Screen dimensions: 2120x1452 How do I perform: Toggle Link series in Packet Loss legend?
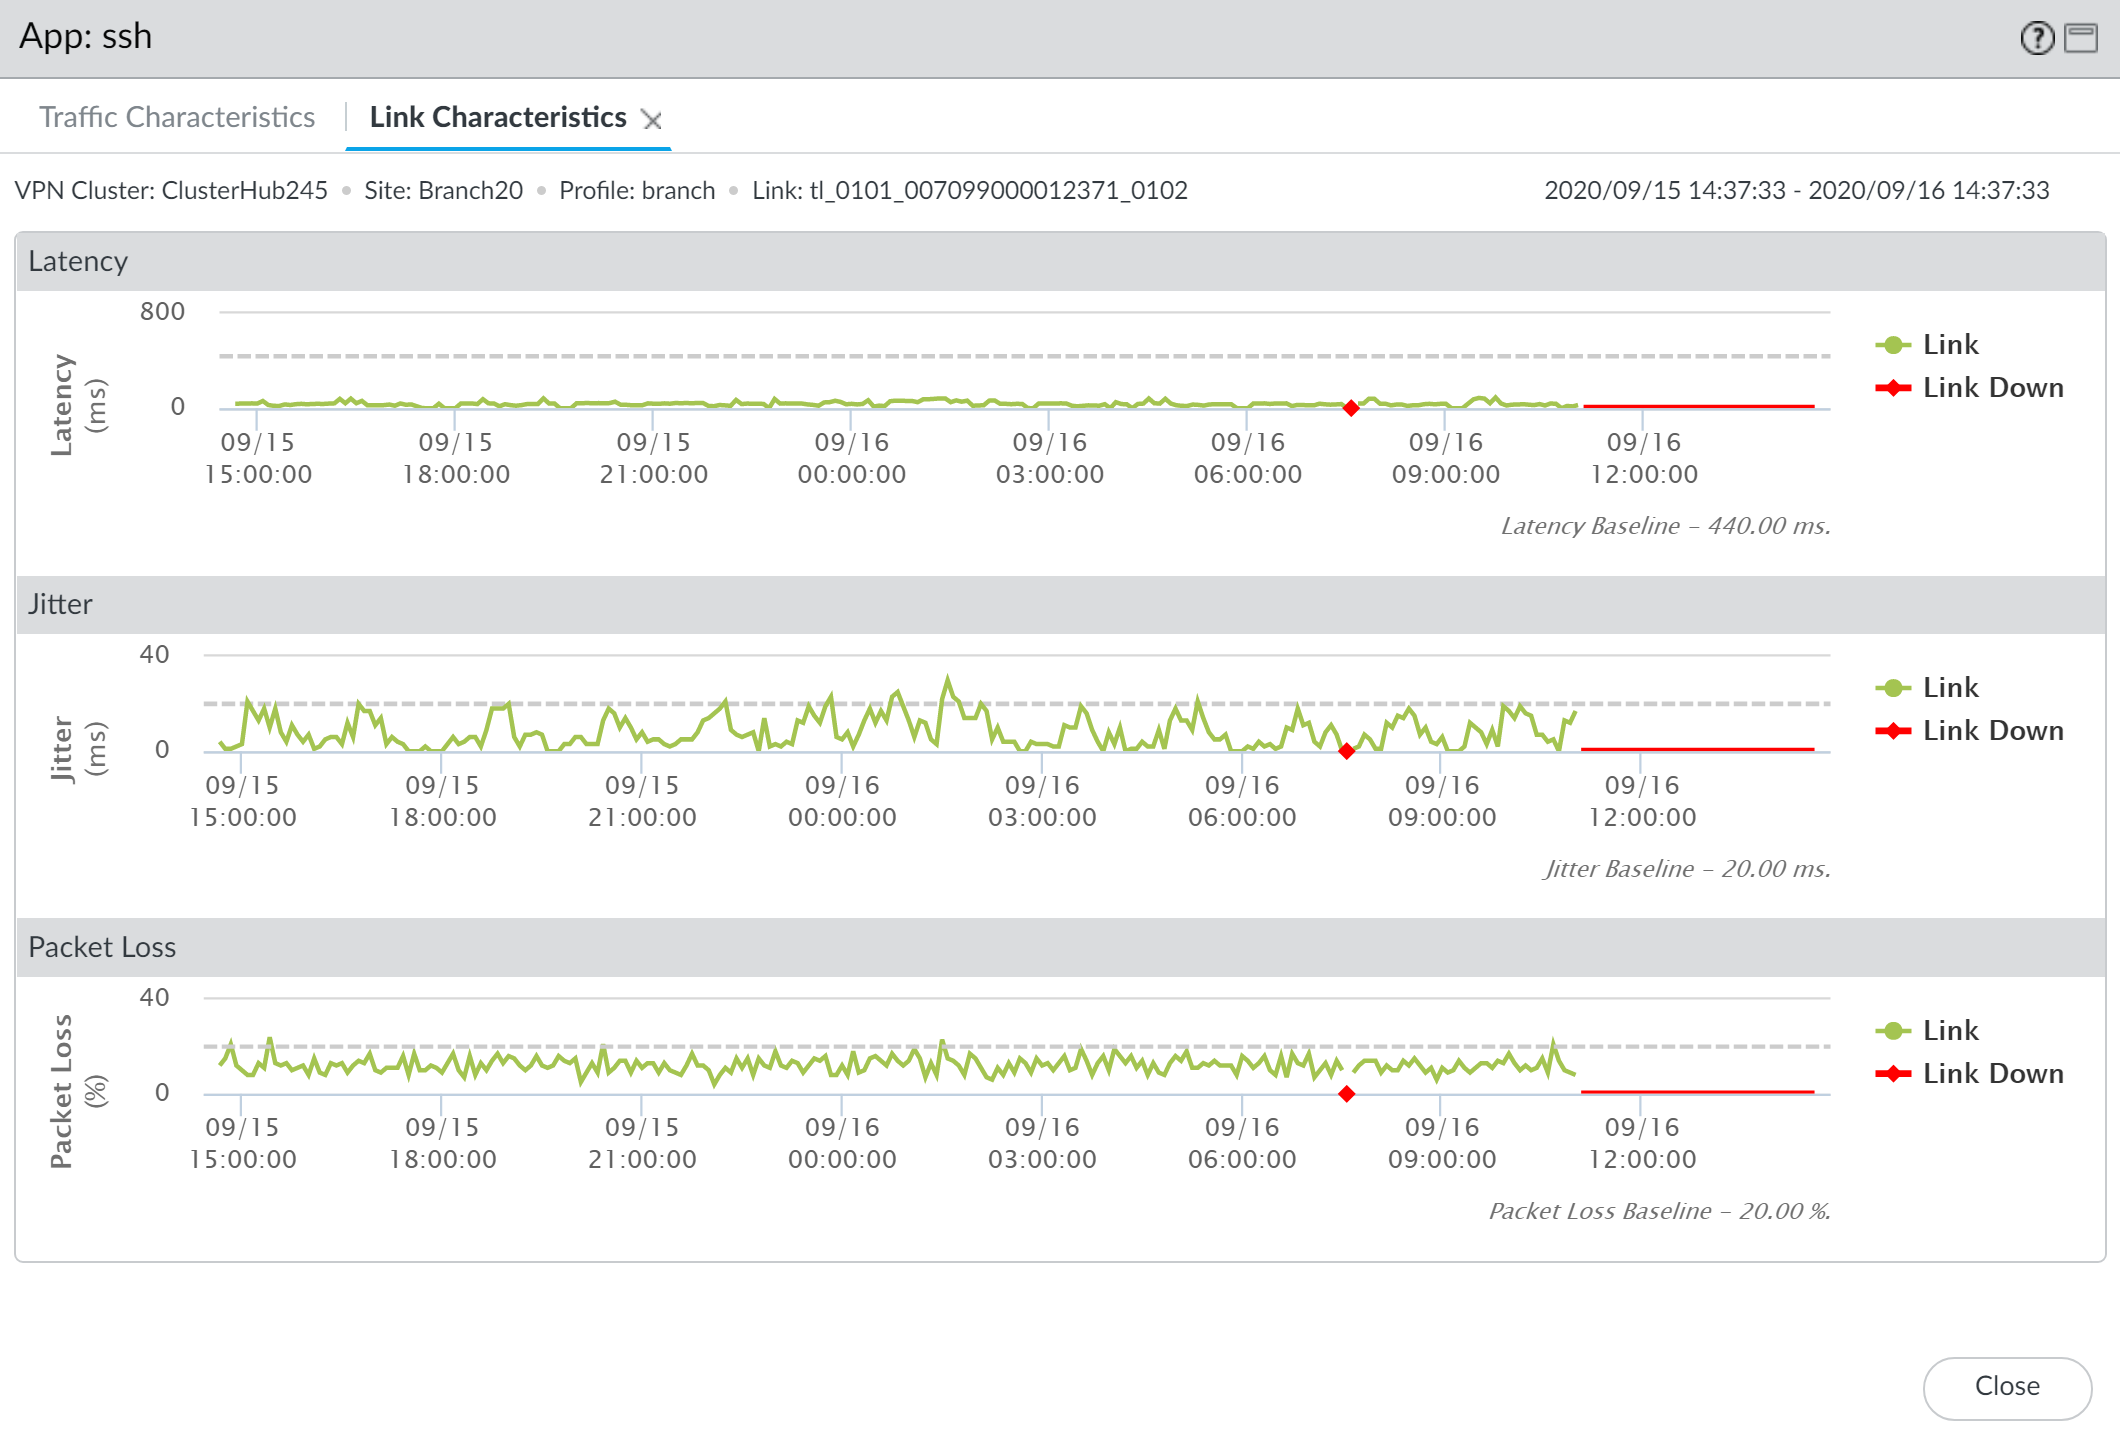(1949, 1031)
